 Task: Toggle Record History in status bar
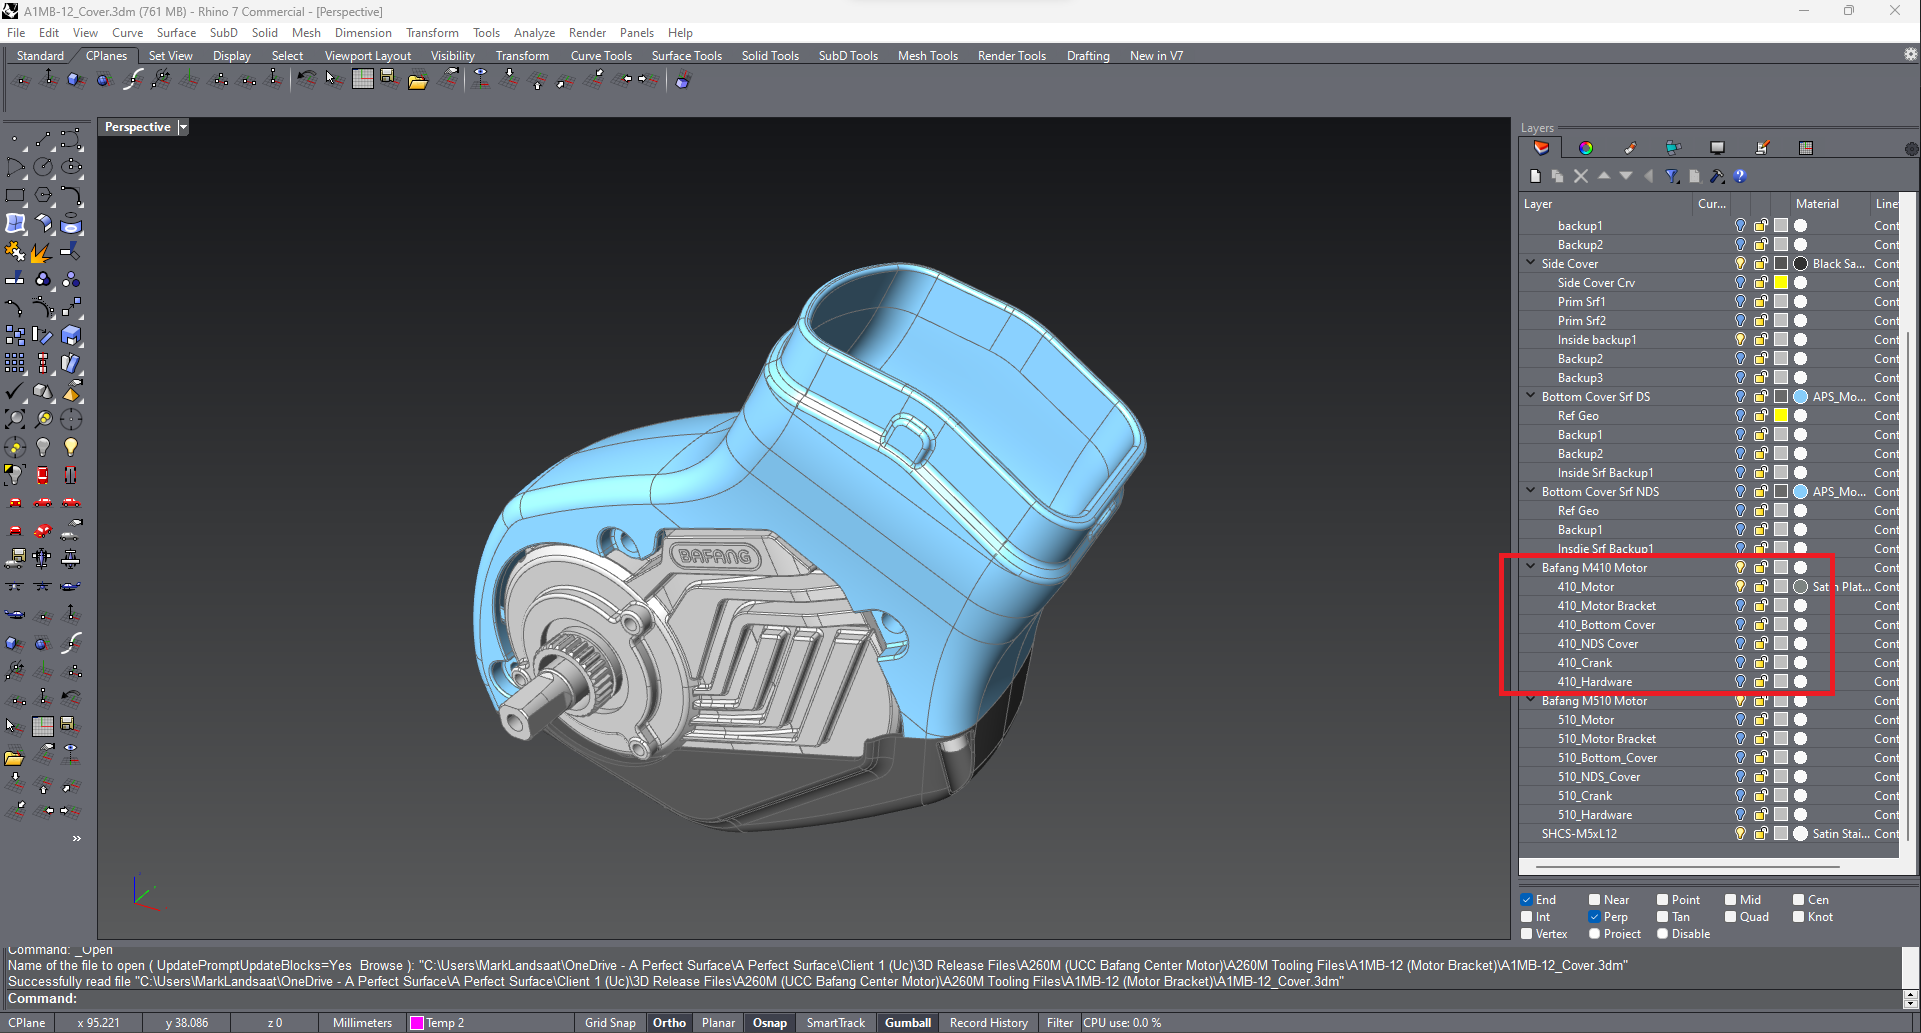click(x=988, y=1023)
